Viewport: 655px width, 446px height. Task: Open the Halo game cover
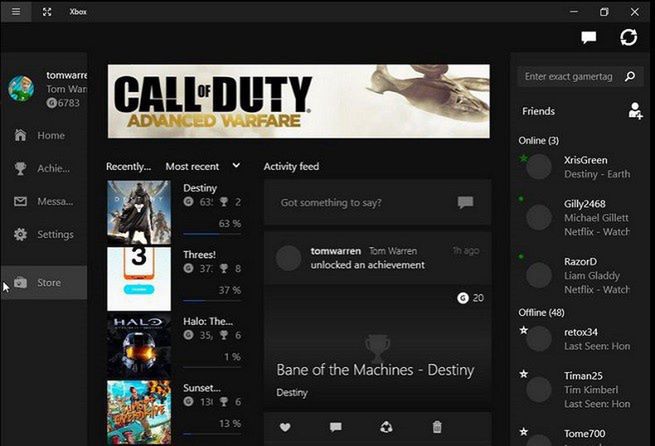point(139,345)
